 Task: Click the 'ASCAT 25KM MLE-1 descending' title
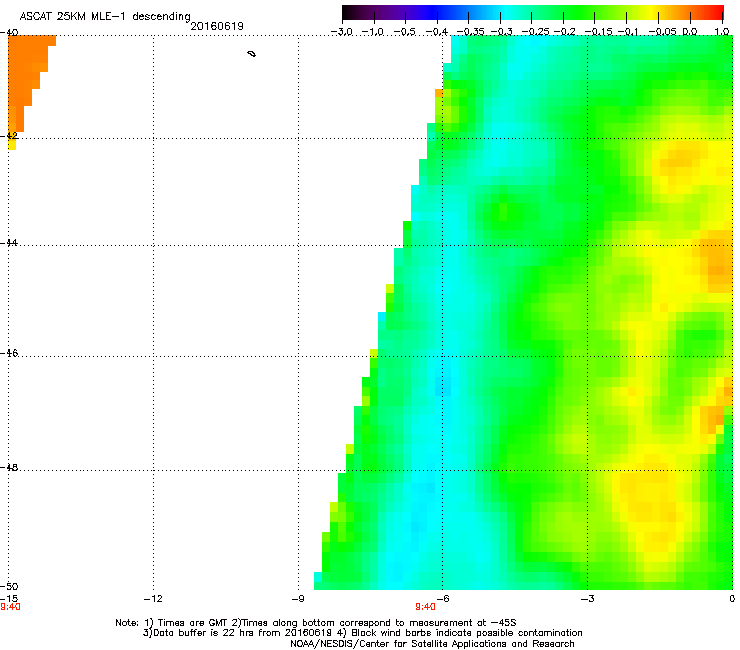[105, 16]
